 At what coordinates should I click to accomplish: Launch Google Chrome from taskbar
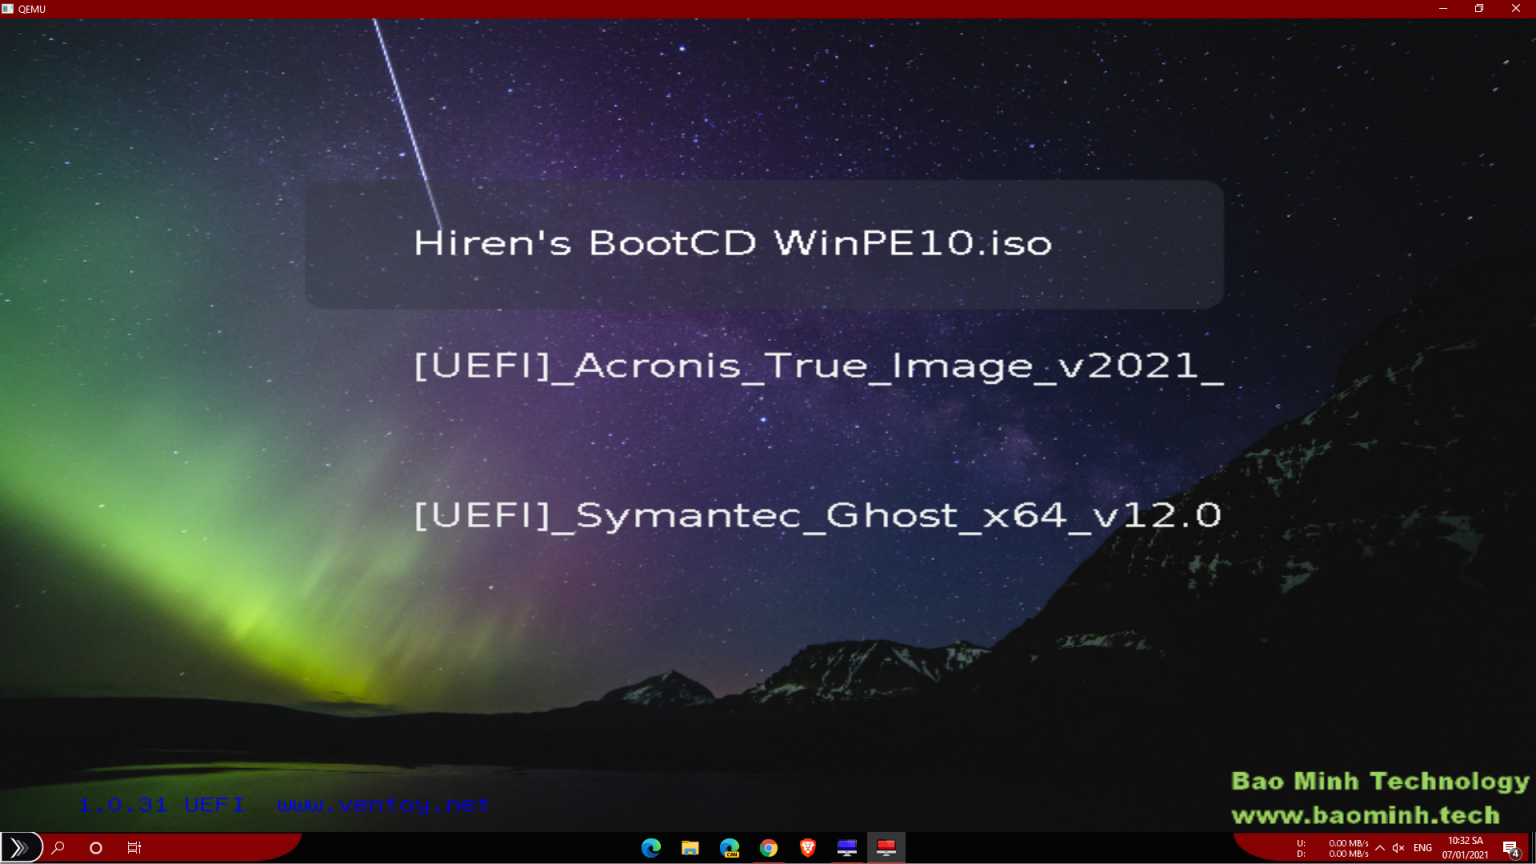pyautogui.click(x=768, y=848)
